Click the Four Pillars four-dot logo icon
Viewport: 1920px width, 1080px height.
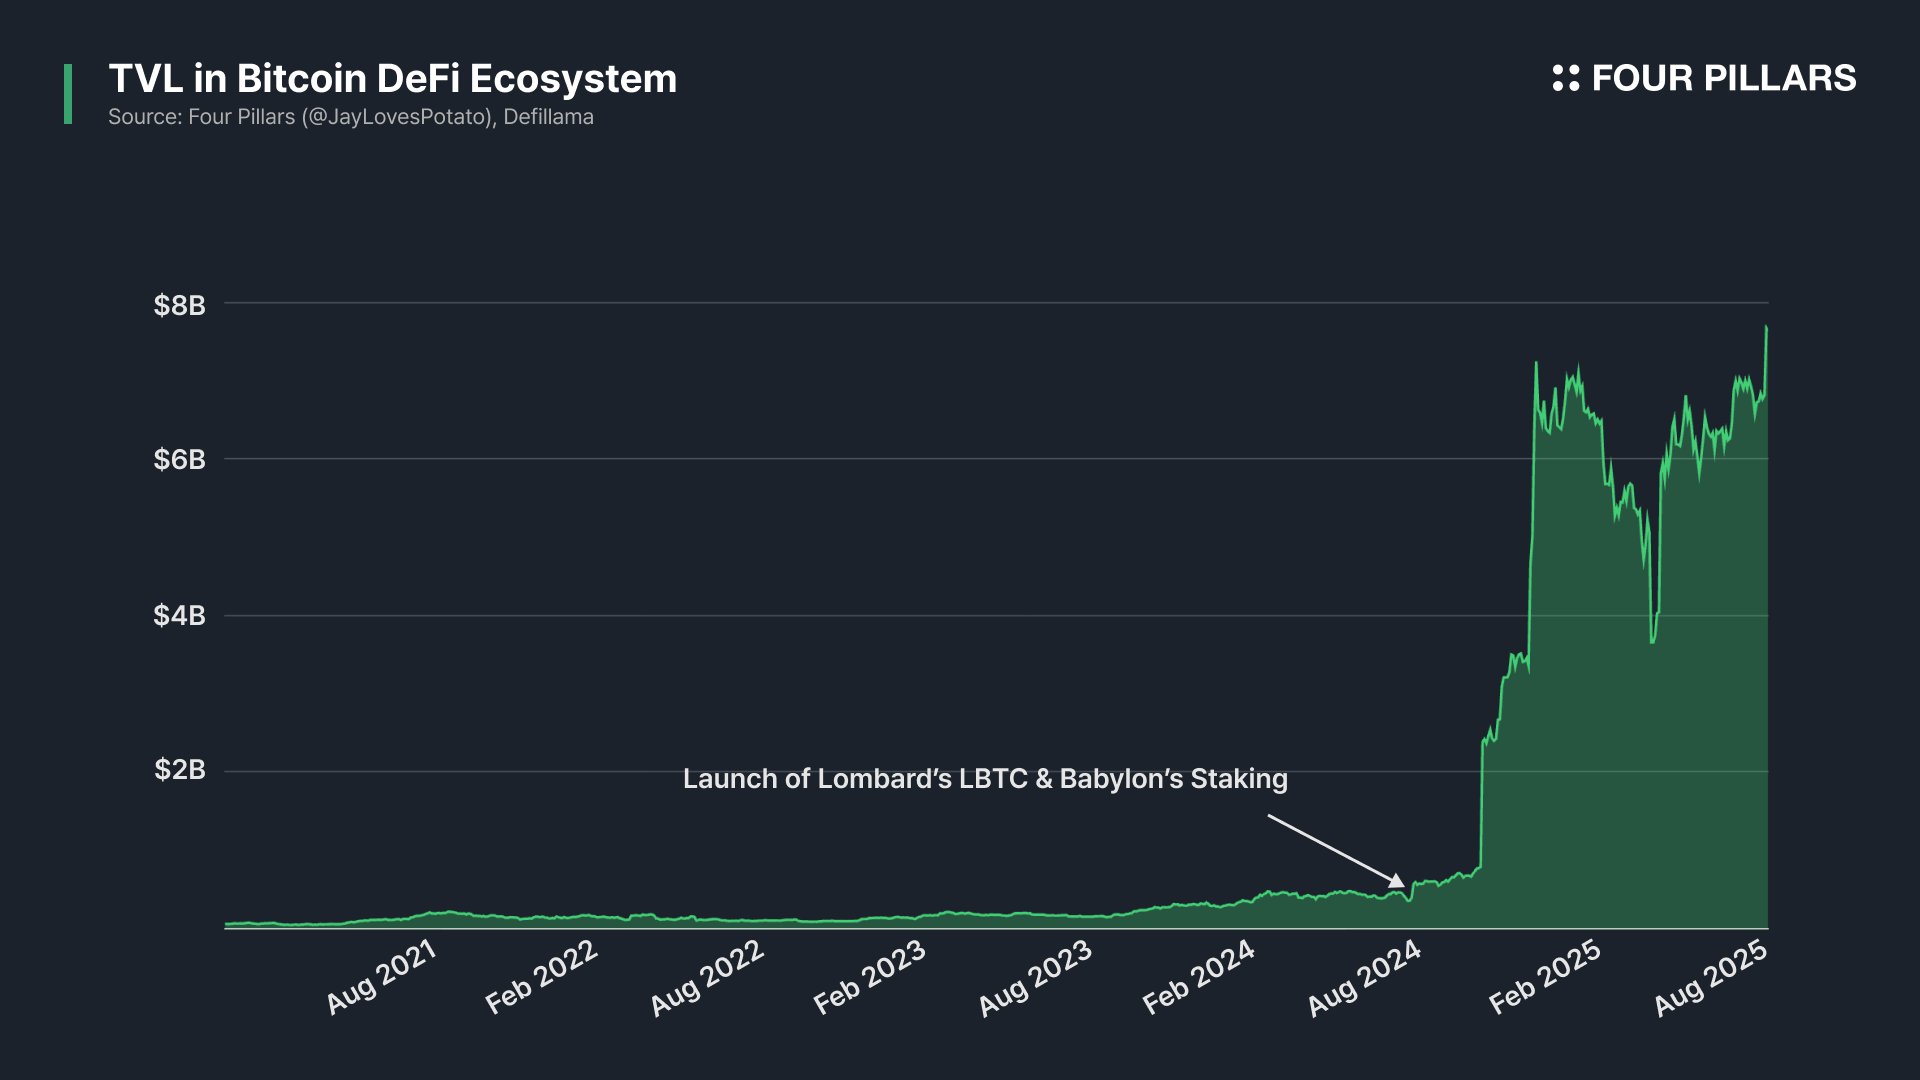coord(1565,78)
